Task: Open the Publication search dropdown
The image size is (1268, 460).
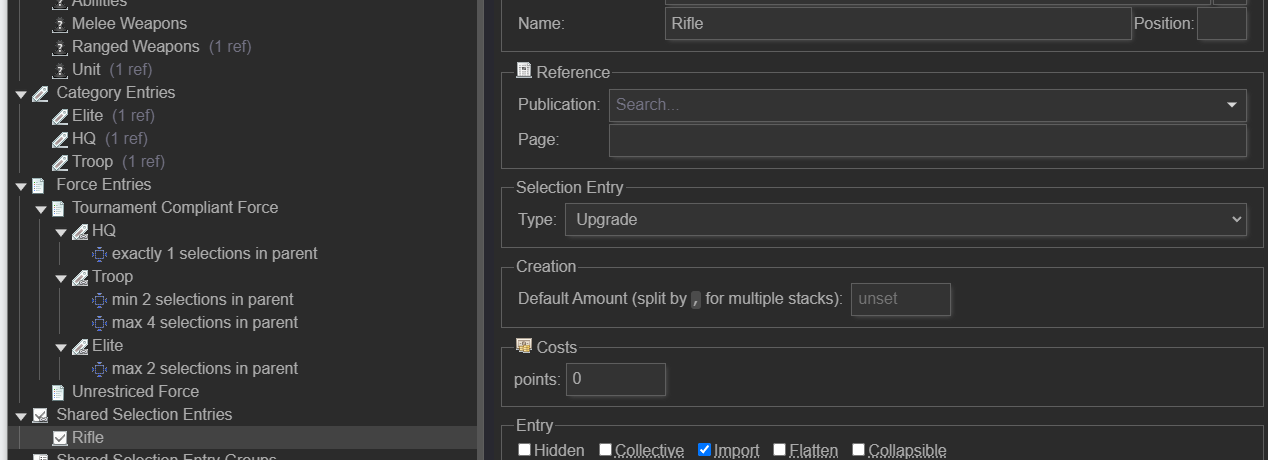Action: pyautogui.click(x=1231, y=105)
